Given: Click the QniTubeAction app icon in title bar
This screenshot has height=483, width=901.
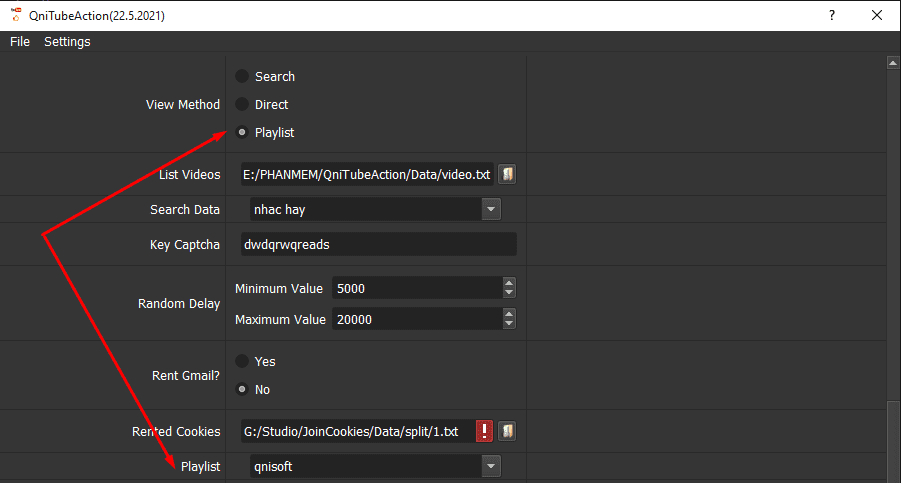Looking at the screenshot, I should pyautogui.click(x=14, y=15).
